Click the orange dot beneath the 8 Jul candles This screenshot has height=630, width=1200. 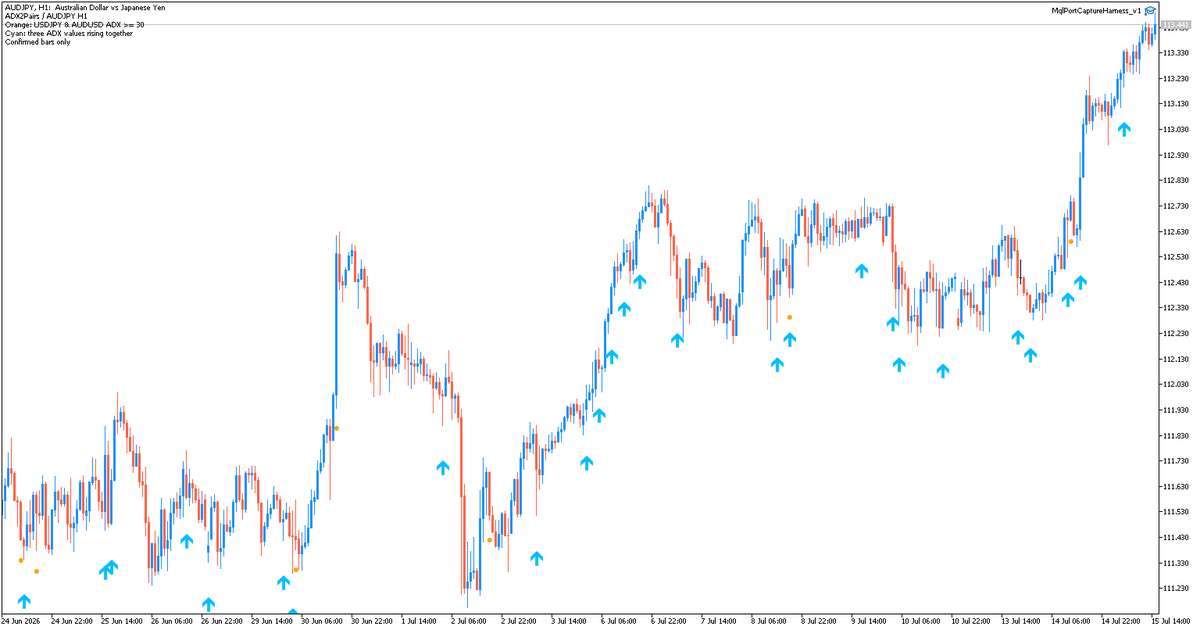(790, 317)
